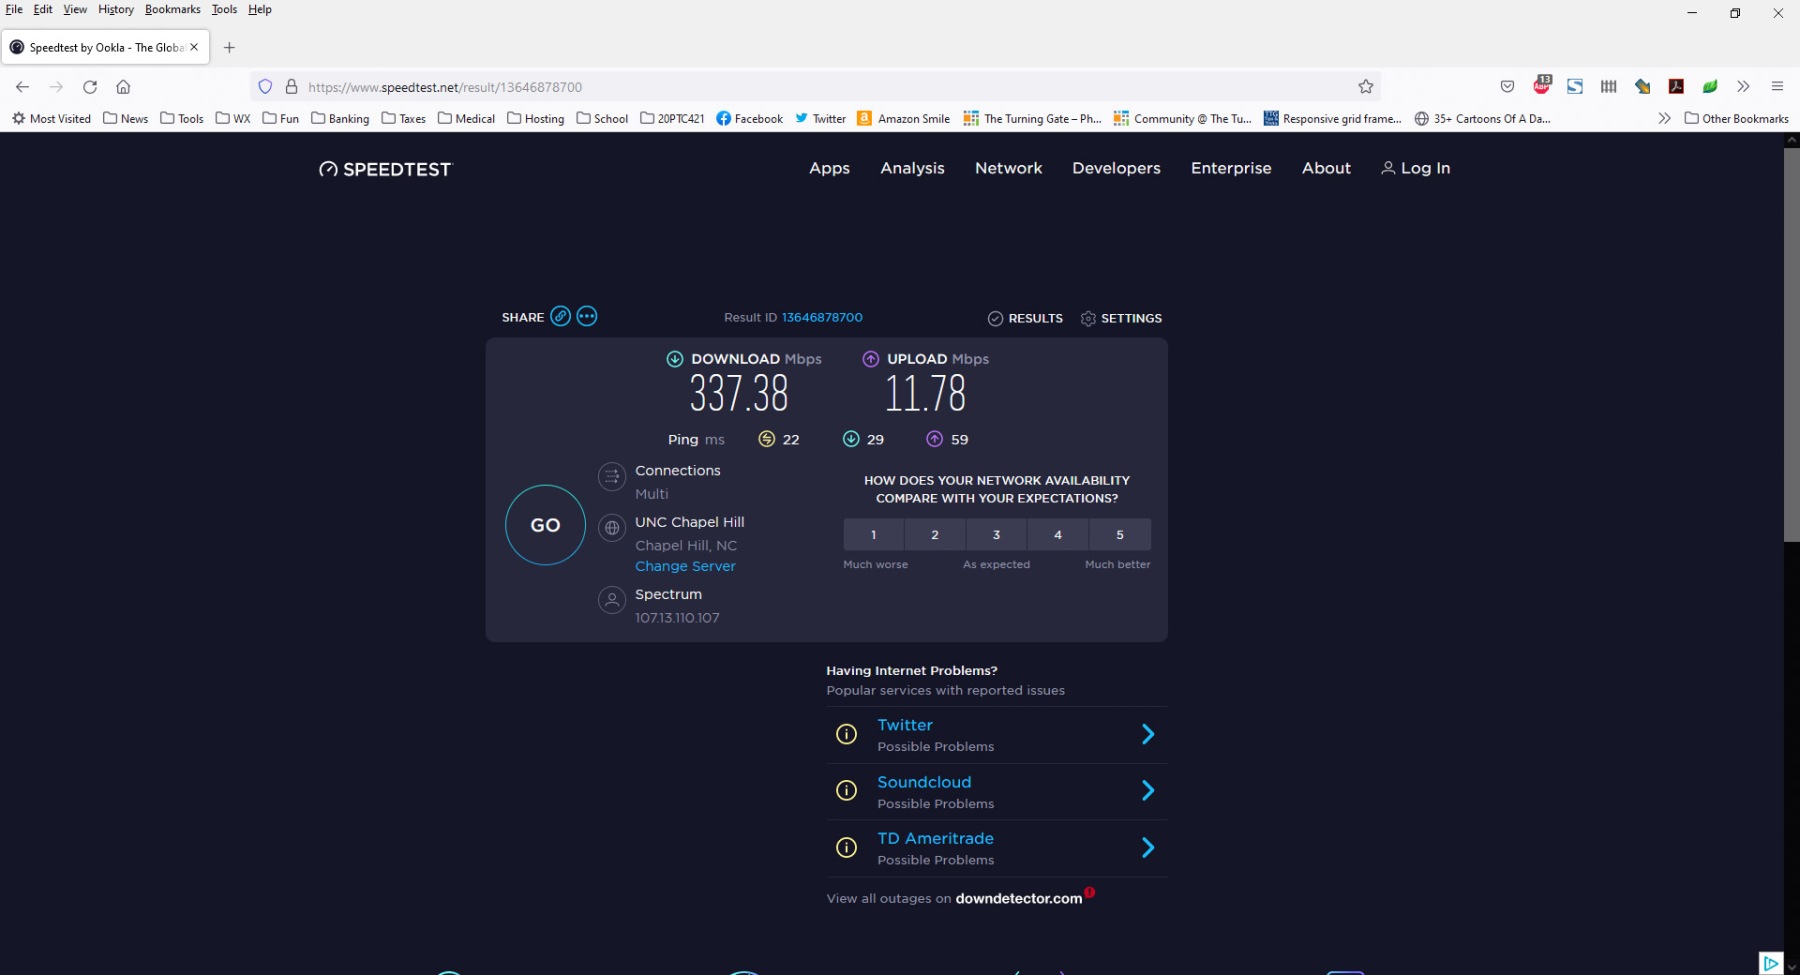1800x975 pixels.
Task: Open the Banking bookmarks folder
Action: click(x=340, y=118)
